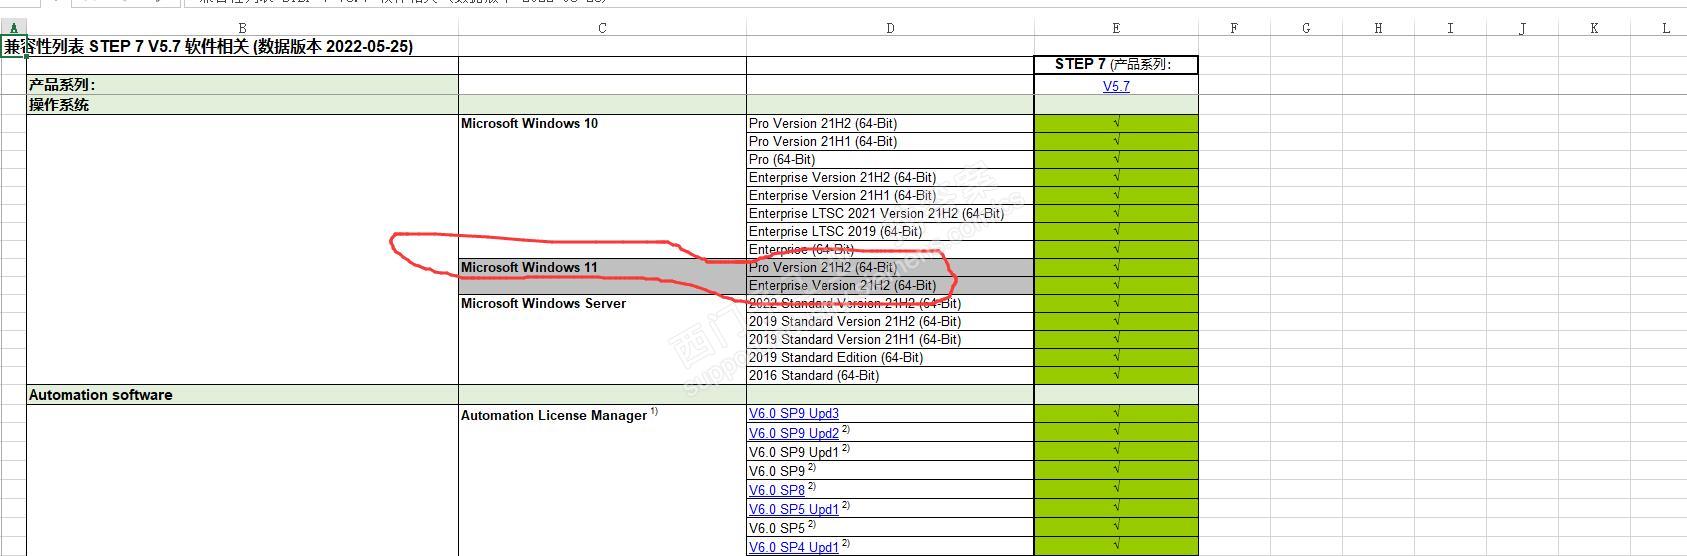Screen dimensions: 1687x556
Task: Select column C header
Action: pyautogui.click(x=602, y=28)
